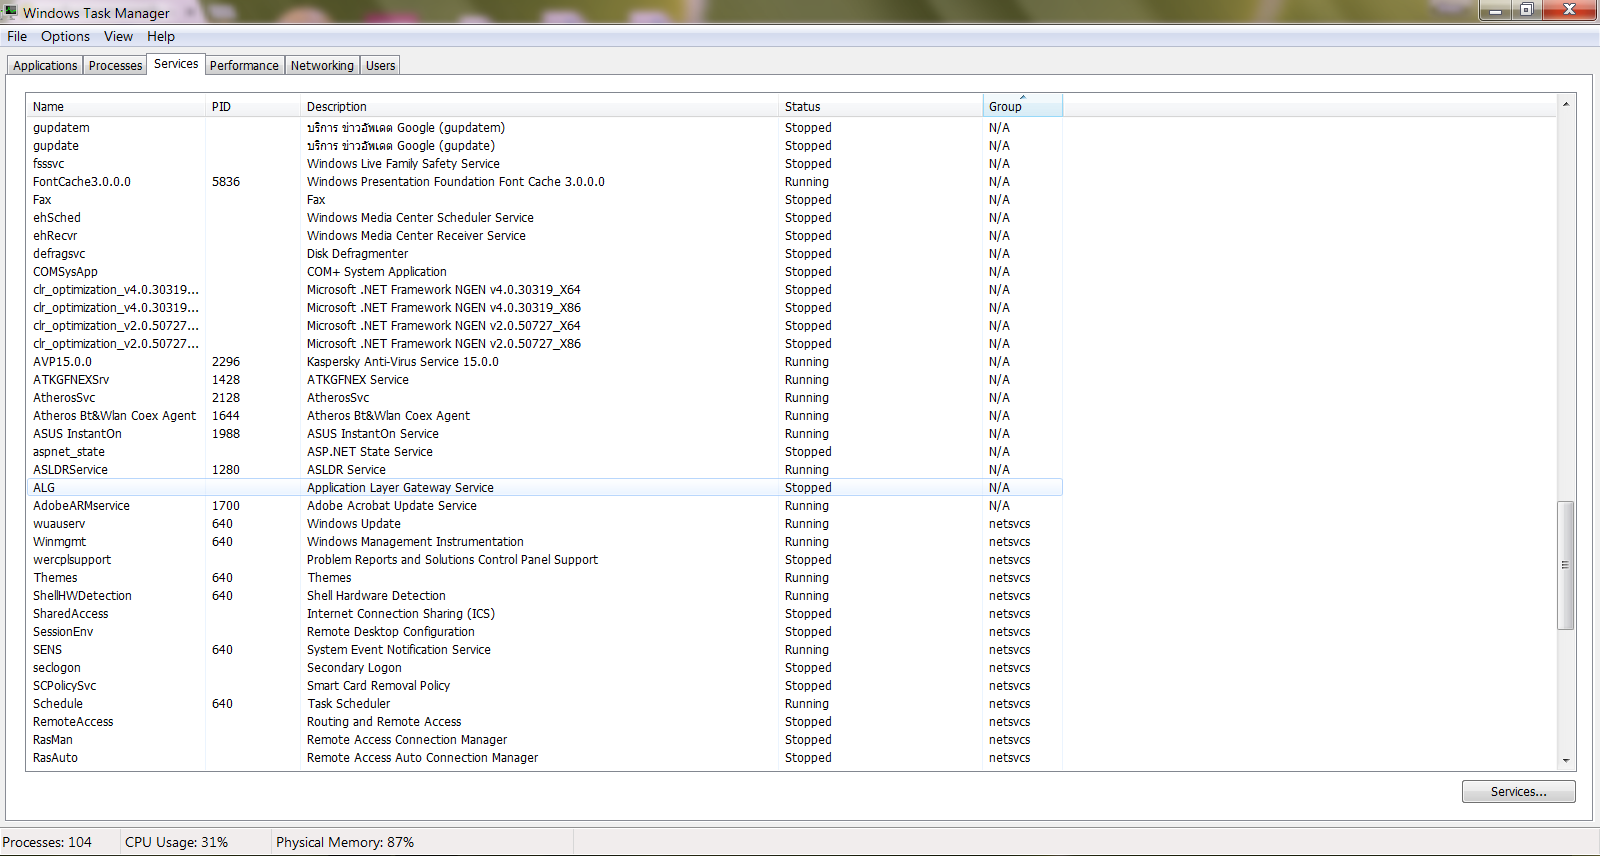
Task: Click the Services... button
Action: click(1518, 791)
